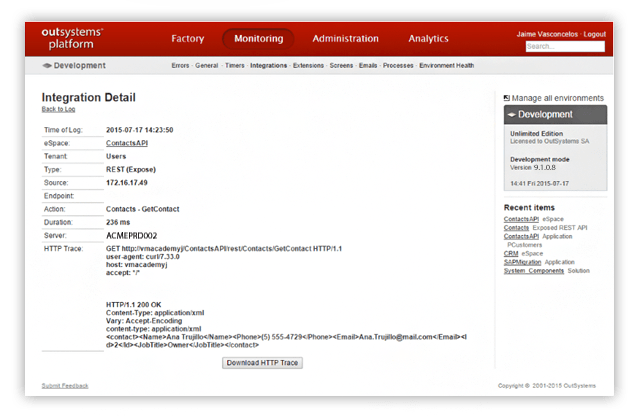Click the Duration value 236 ms
Screen dimensions: 644x416
(x=118, y=222)
